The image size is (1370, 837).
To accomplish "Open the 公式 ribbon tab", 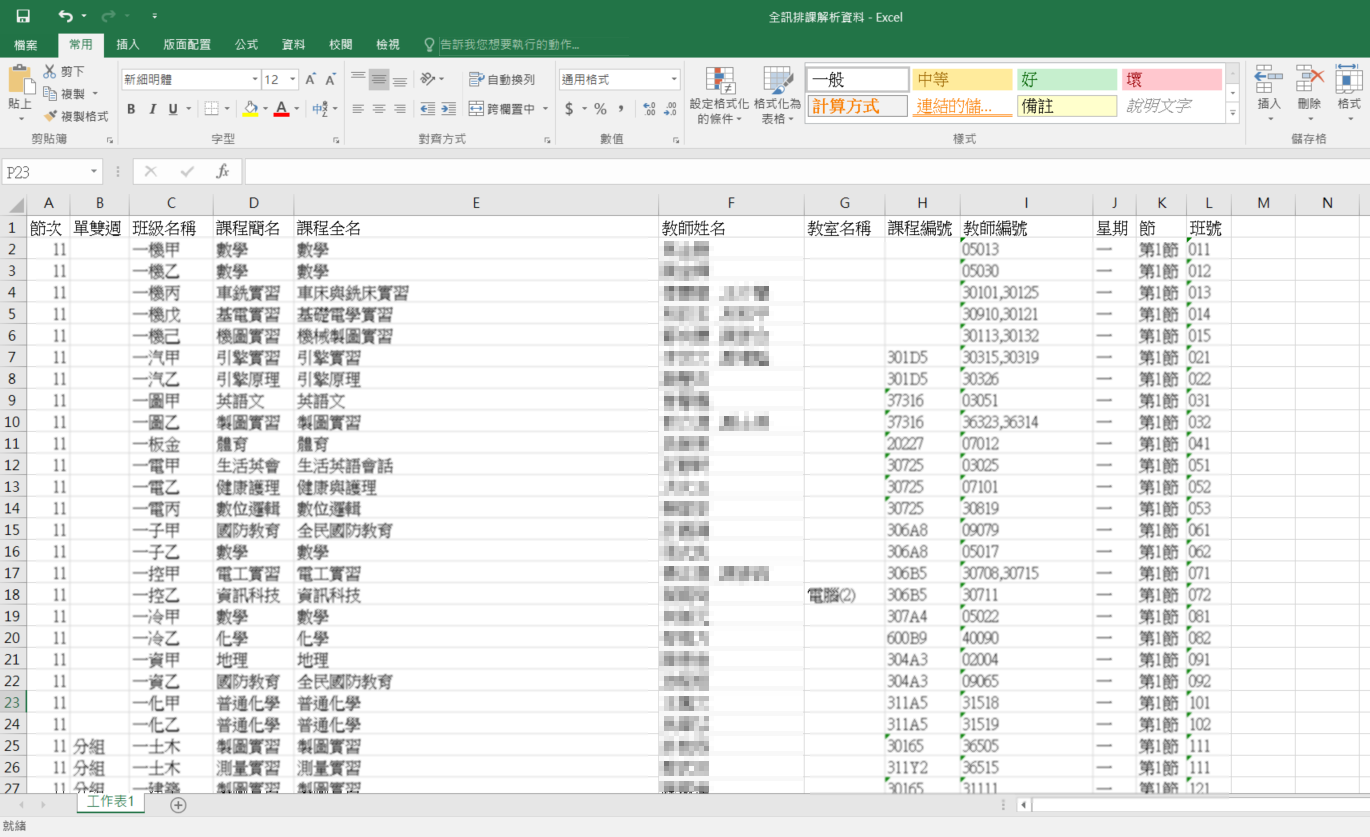I will [x=246, y=45].
